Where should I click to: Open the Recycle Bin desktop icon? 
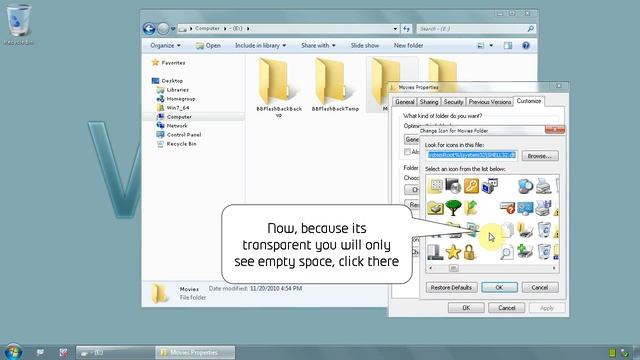tap(19, 24)
